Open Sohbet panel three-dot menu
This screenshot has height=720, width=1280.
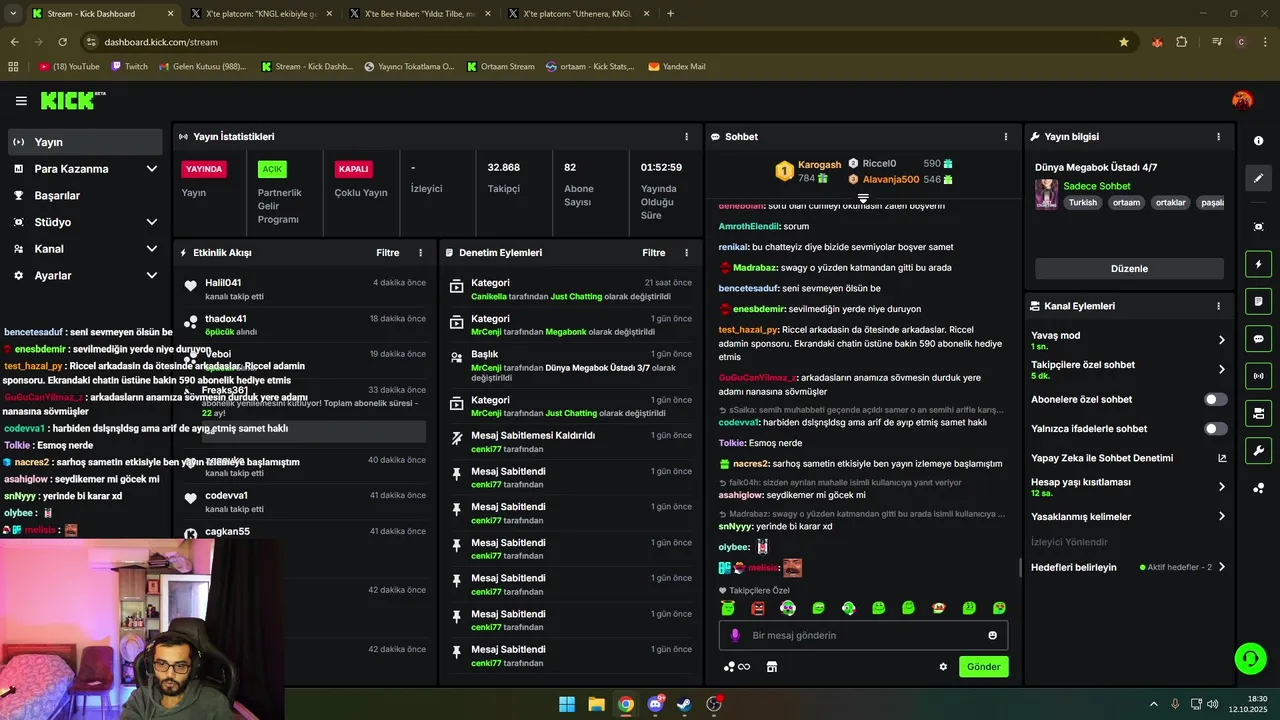pyautogui.click(x=1005, y=137)
